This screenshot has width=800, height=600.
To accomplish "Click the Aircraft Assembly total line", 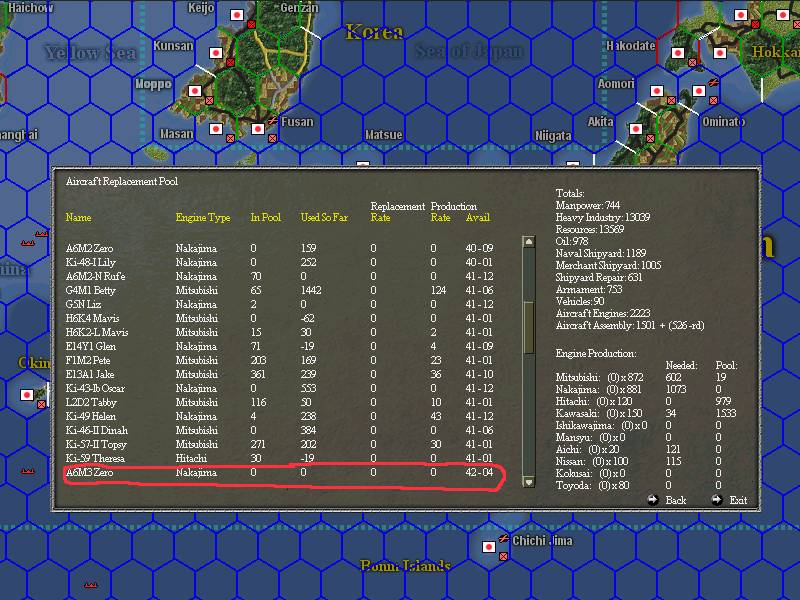I will point(630,326).
